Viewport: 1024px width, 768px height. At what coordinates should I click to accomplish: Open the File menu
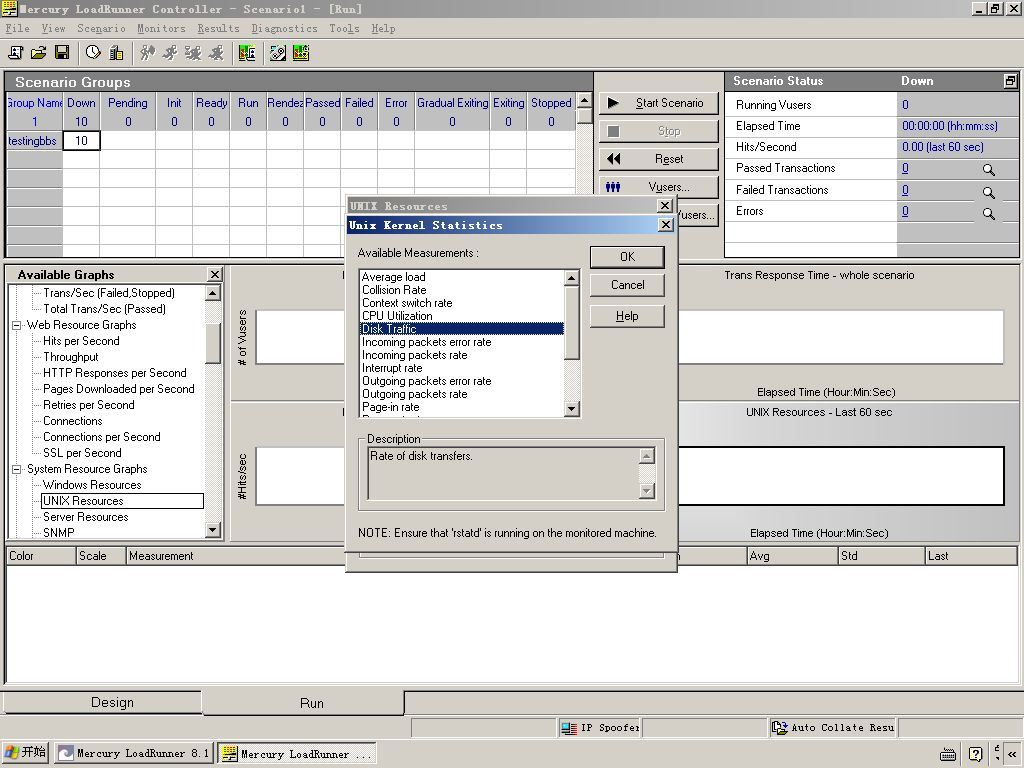pos(18,29)
